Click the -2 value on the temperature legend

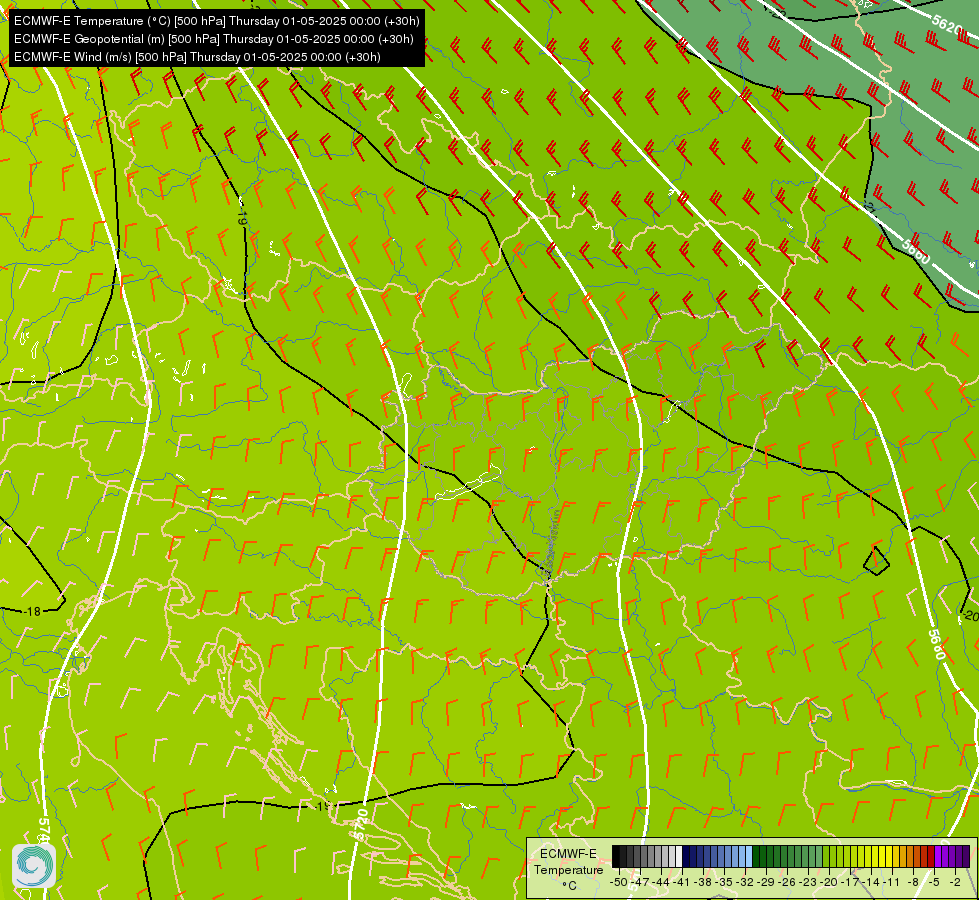pyautogui.click(x=955, y=882)
